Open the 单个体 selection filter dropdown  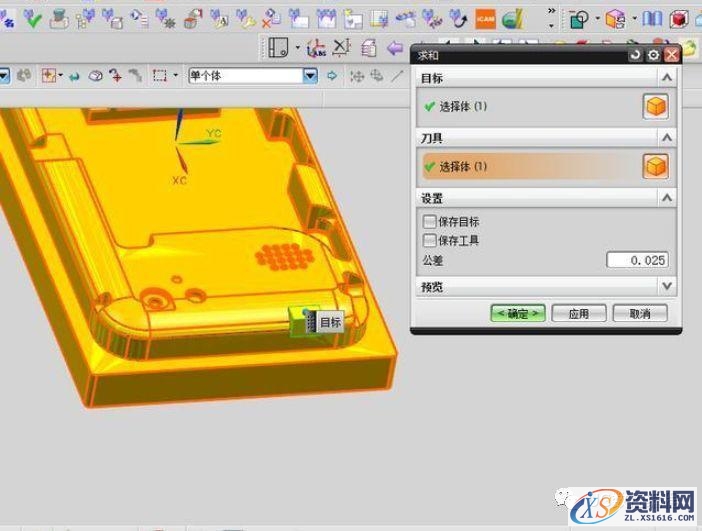310,76
